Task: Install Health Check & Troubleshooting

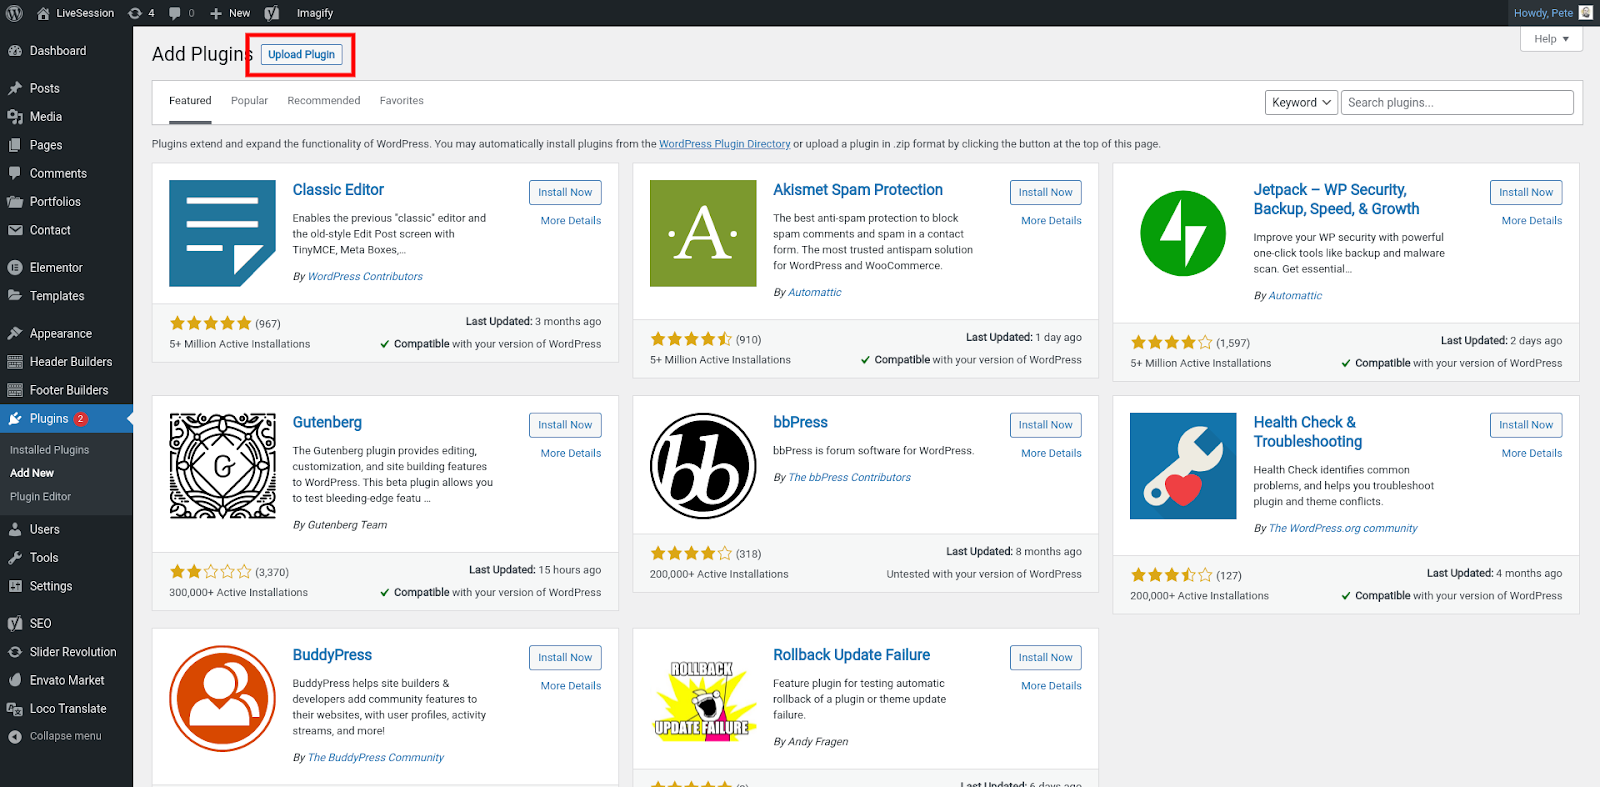Action: click(1526, 425)
